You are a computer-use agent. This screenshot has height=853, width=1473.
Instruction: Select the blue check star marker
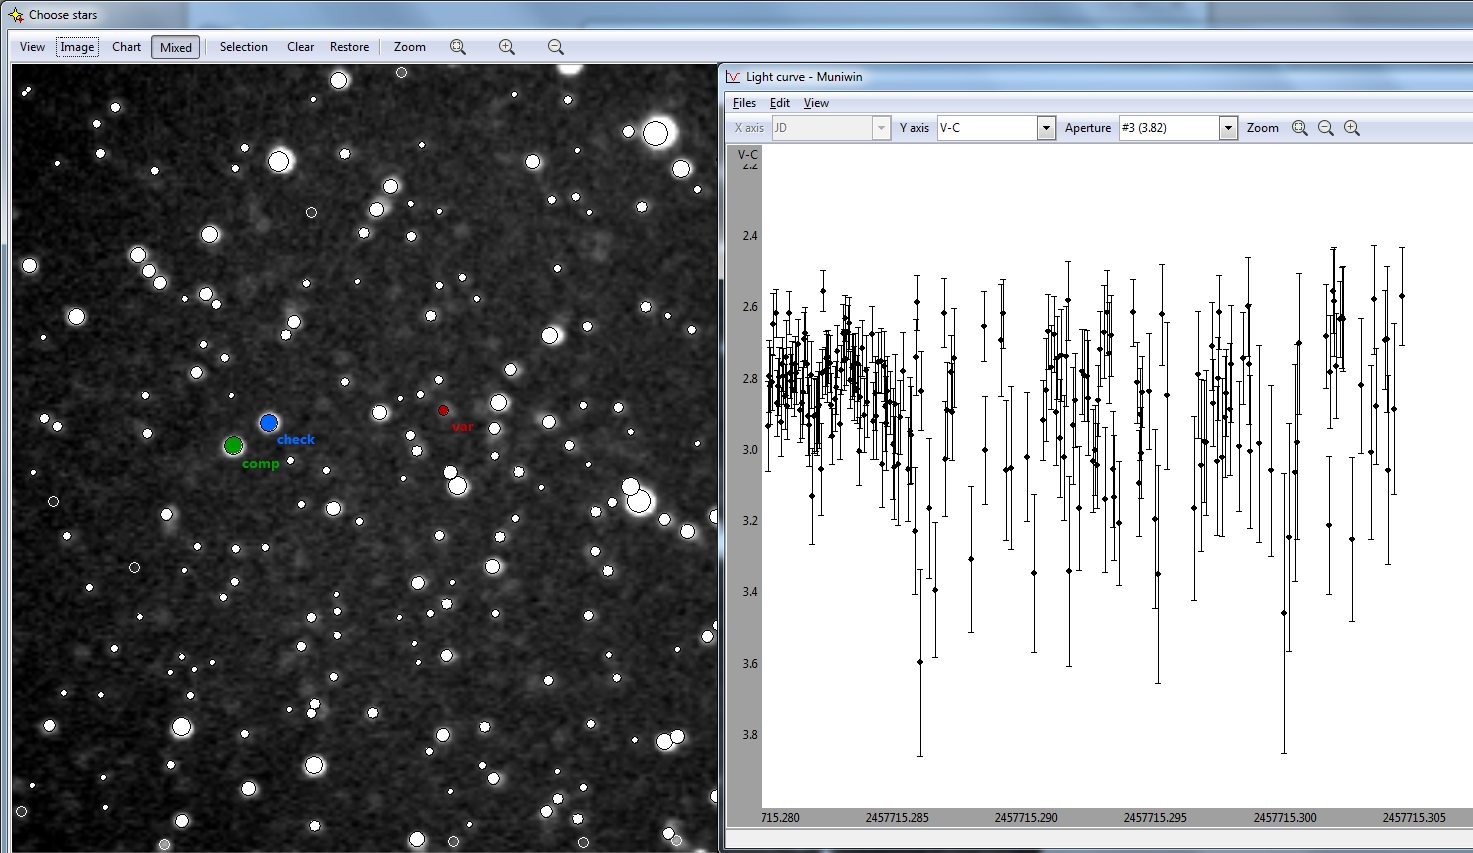268,423
